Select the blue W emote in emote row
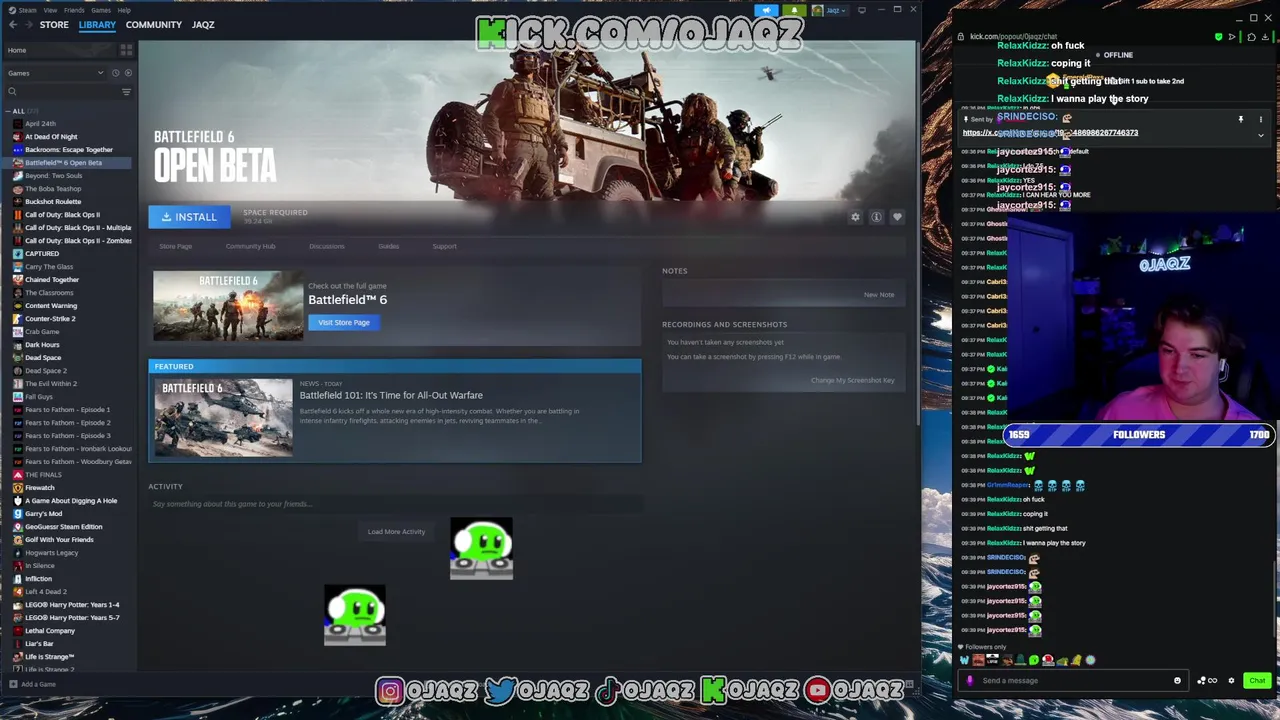Screen dimensions: 1280x720 964,660
